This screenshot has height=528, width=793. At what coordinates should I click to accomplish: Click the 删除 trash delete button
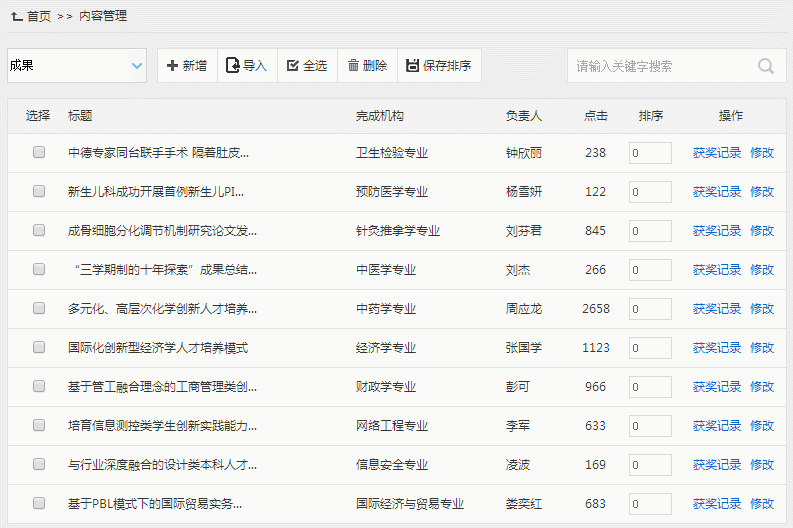click(x=367, y=66)
